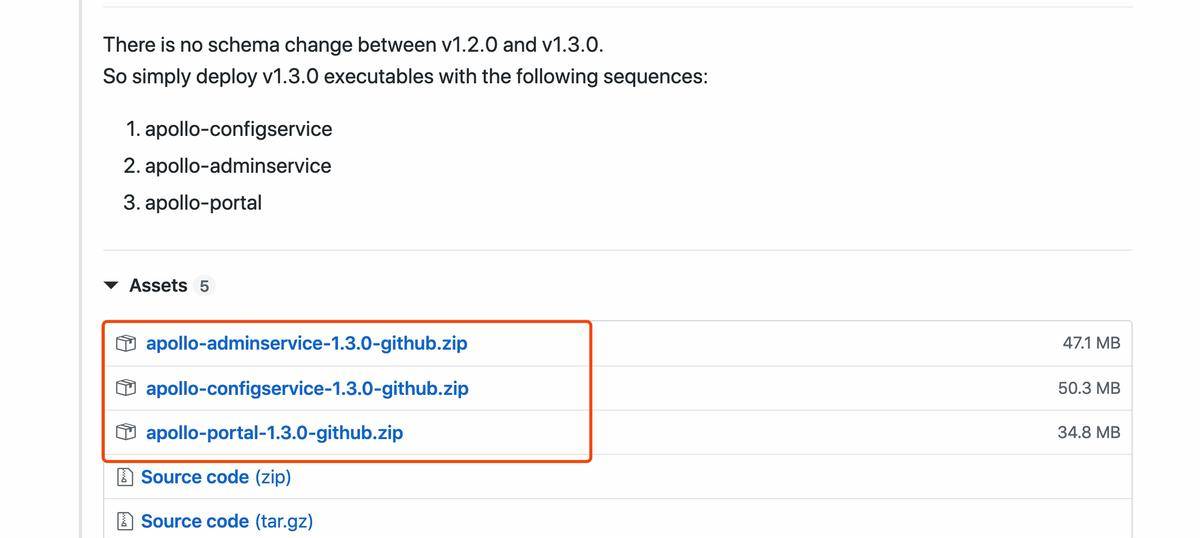Click the package icon beside apollo-configservice zip

click(x=125, y=388)
